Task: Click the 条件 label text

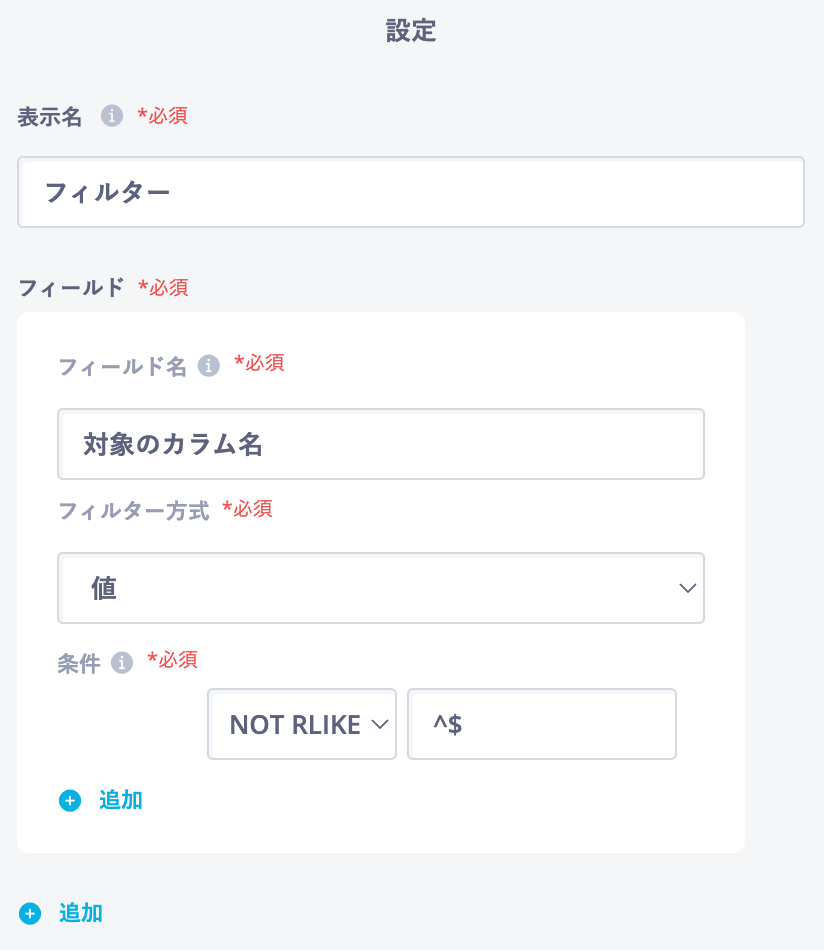Action: click(x=79, y=663)
